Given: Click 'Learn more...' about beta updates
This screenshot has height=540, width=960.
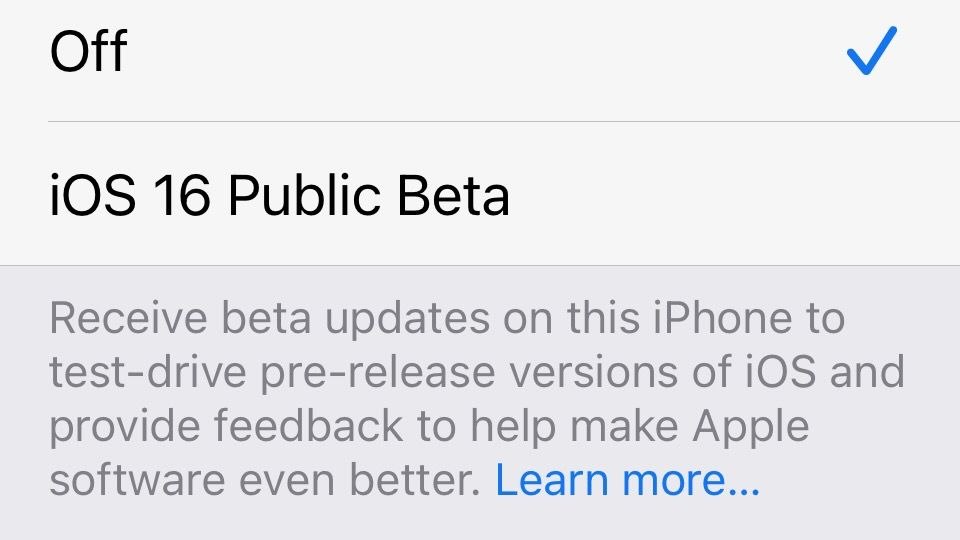Looking at the screenshot, I should [628, 479].
